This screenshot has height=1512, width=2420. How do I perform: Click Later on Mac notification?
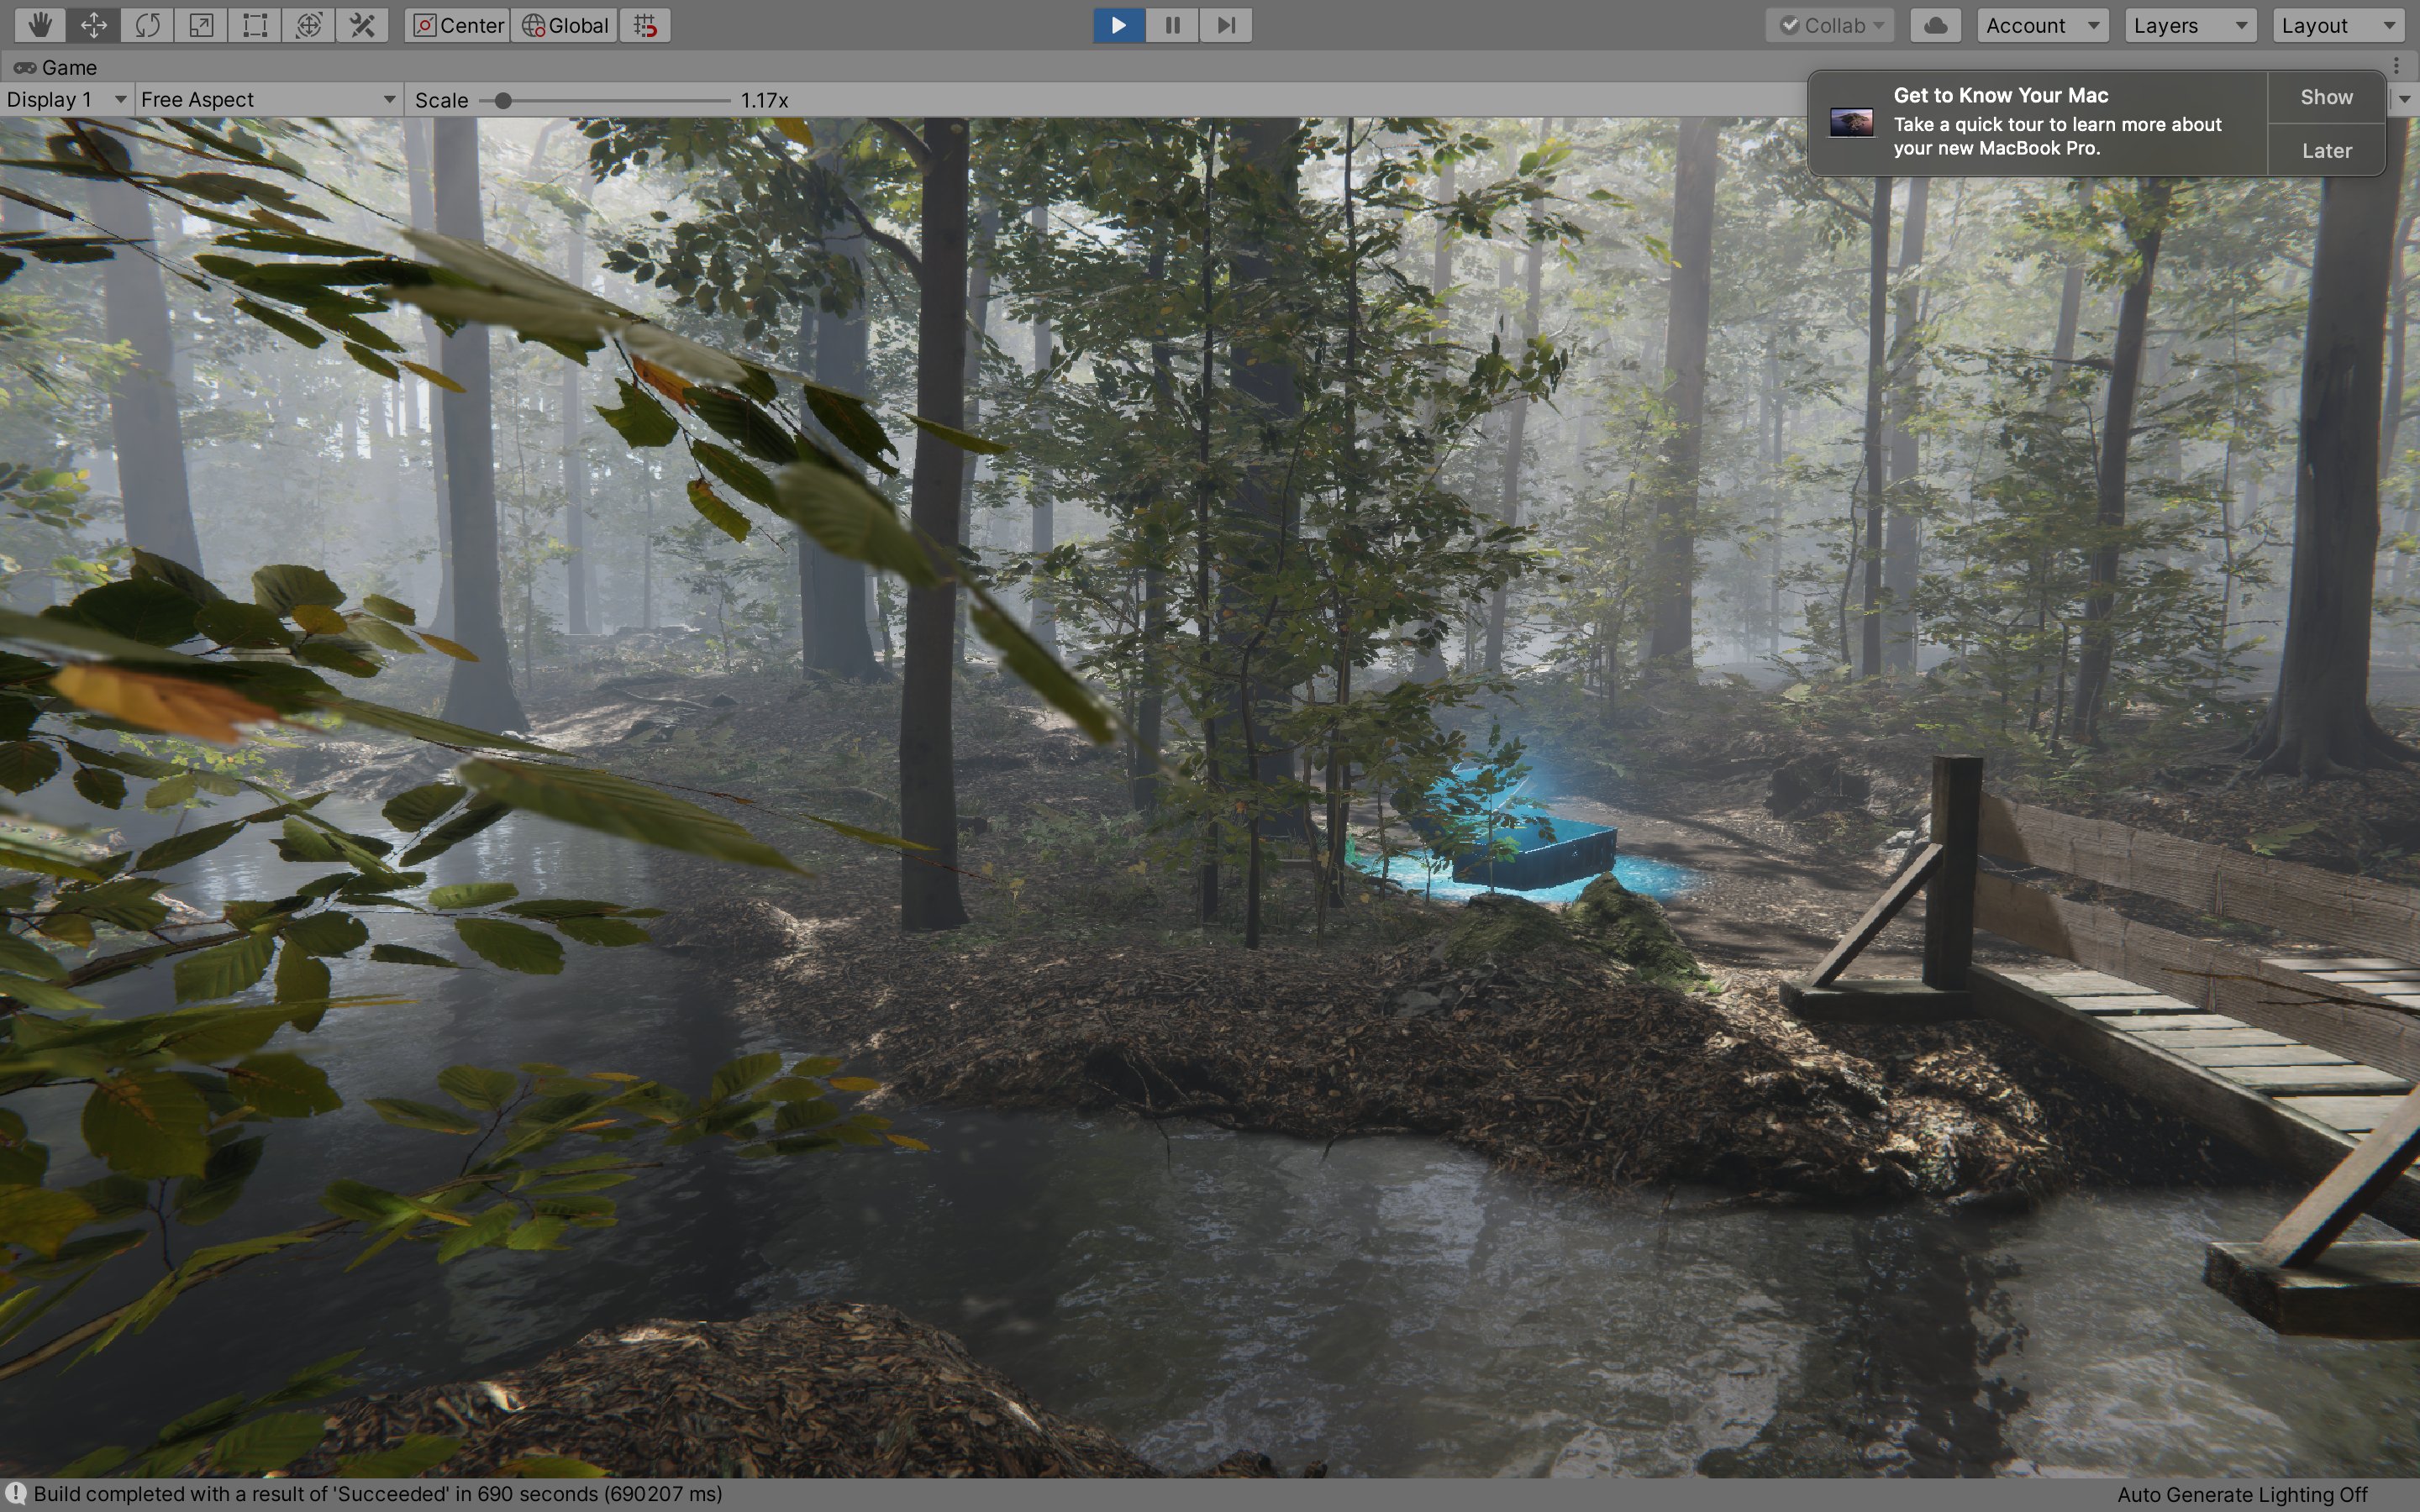click(2326, 150)
